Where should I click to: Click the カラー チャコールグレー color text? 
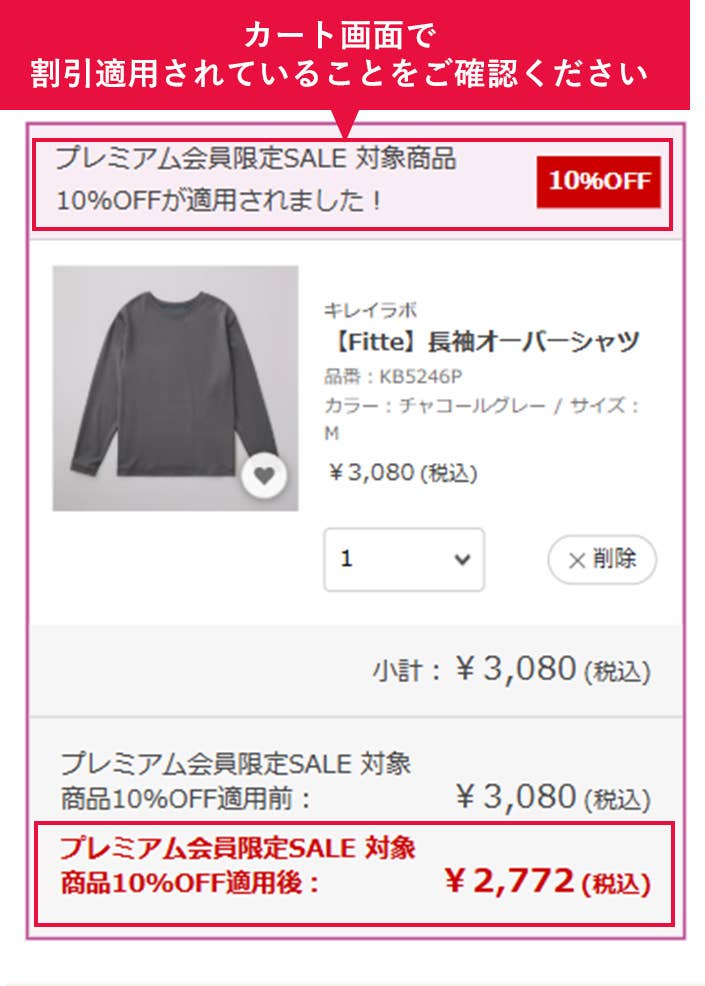(x=435, y=405)
